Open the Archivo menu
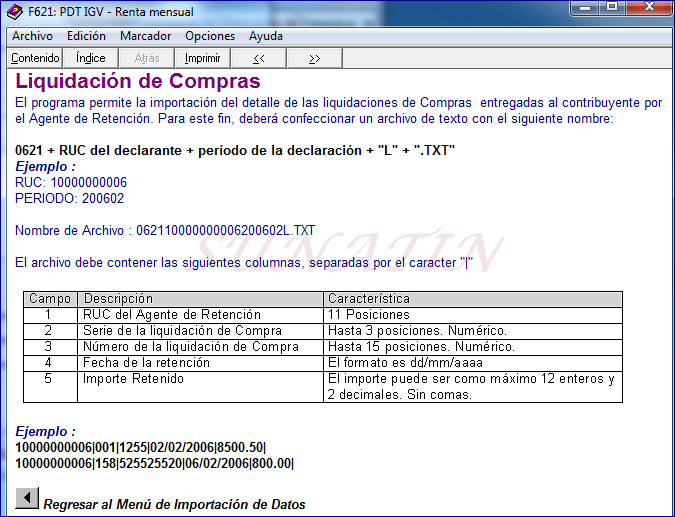Image resolution: width=675 pixels, height=517 pixels. point(32,36)
